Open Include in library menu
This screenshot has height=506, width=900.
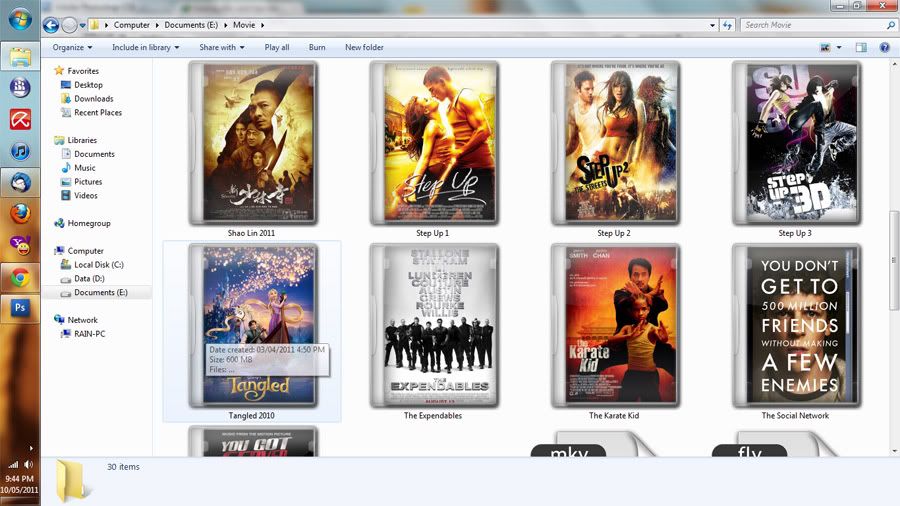[145, 48]
